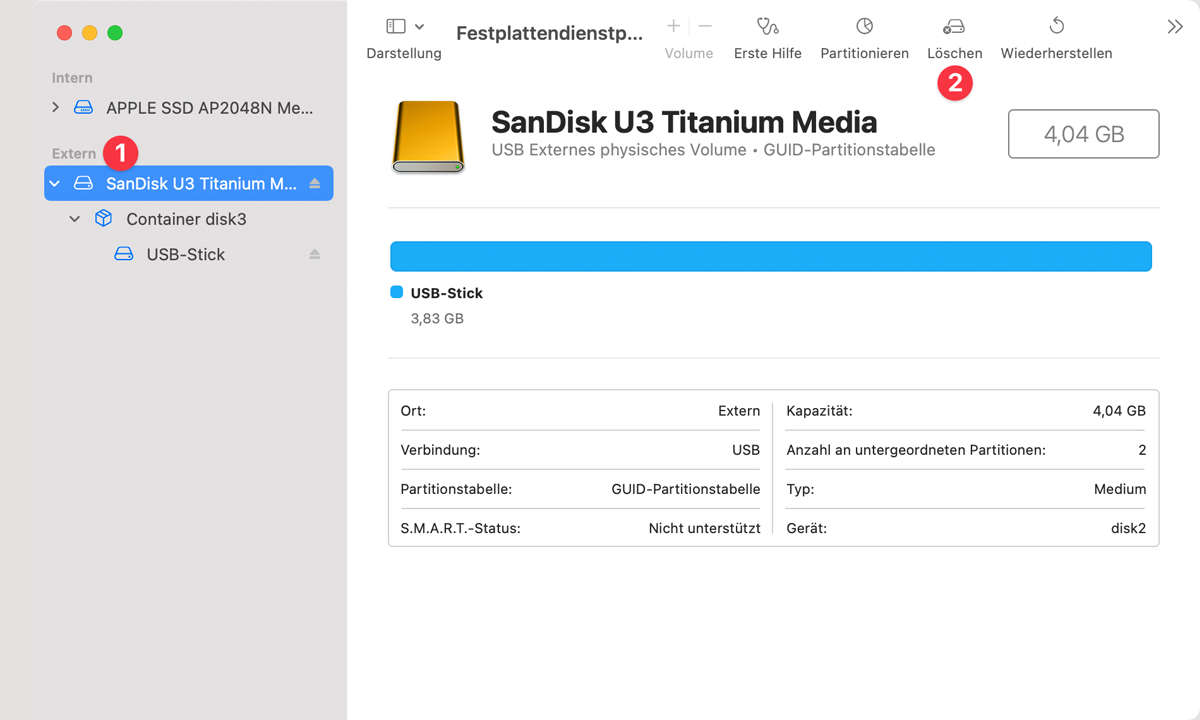Close the window with red button
Screen dimensions: 1200x720
64,33
